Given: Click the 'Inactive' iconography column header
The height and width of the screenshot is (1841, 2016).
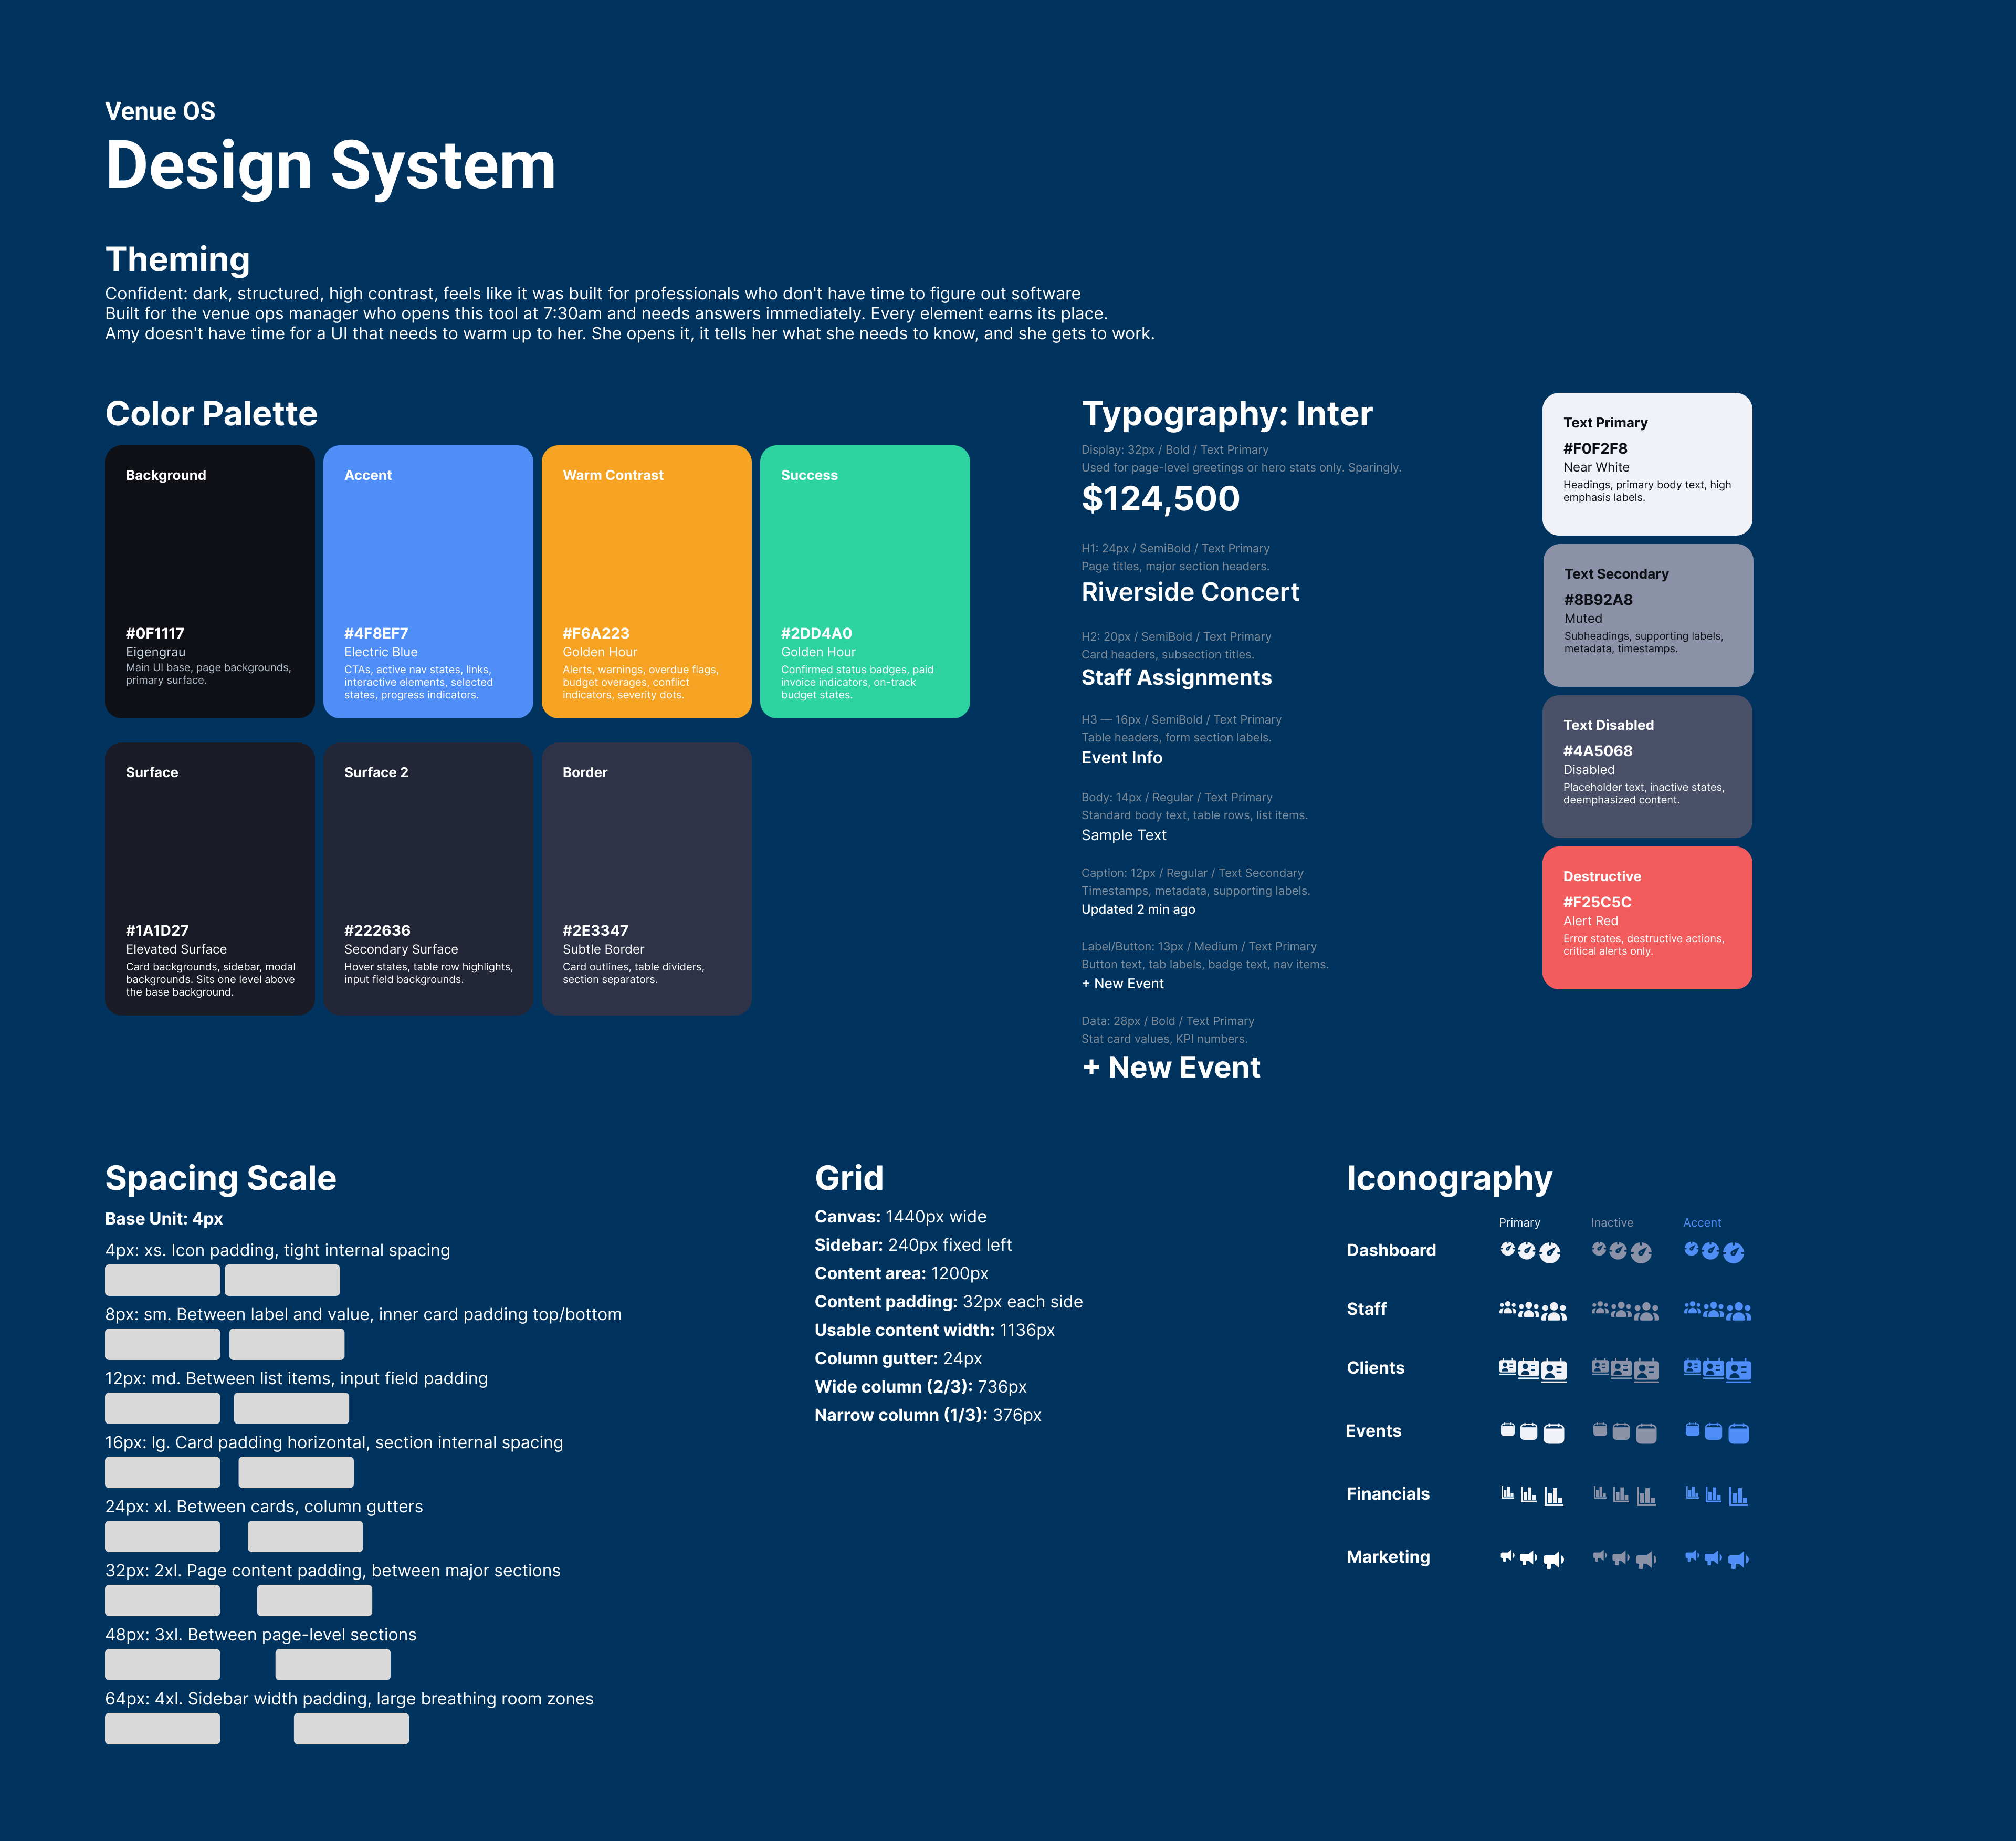Looking at the screenshot, I should pos(1612,1222).
